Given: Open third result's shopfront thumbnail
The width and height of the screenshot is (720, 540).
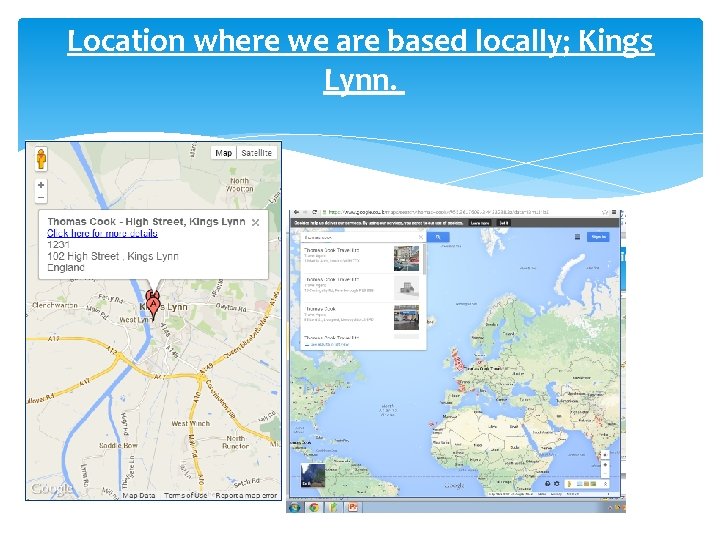Looking at the screenshot, I should point(406,317).
